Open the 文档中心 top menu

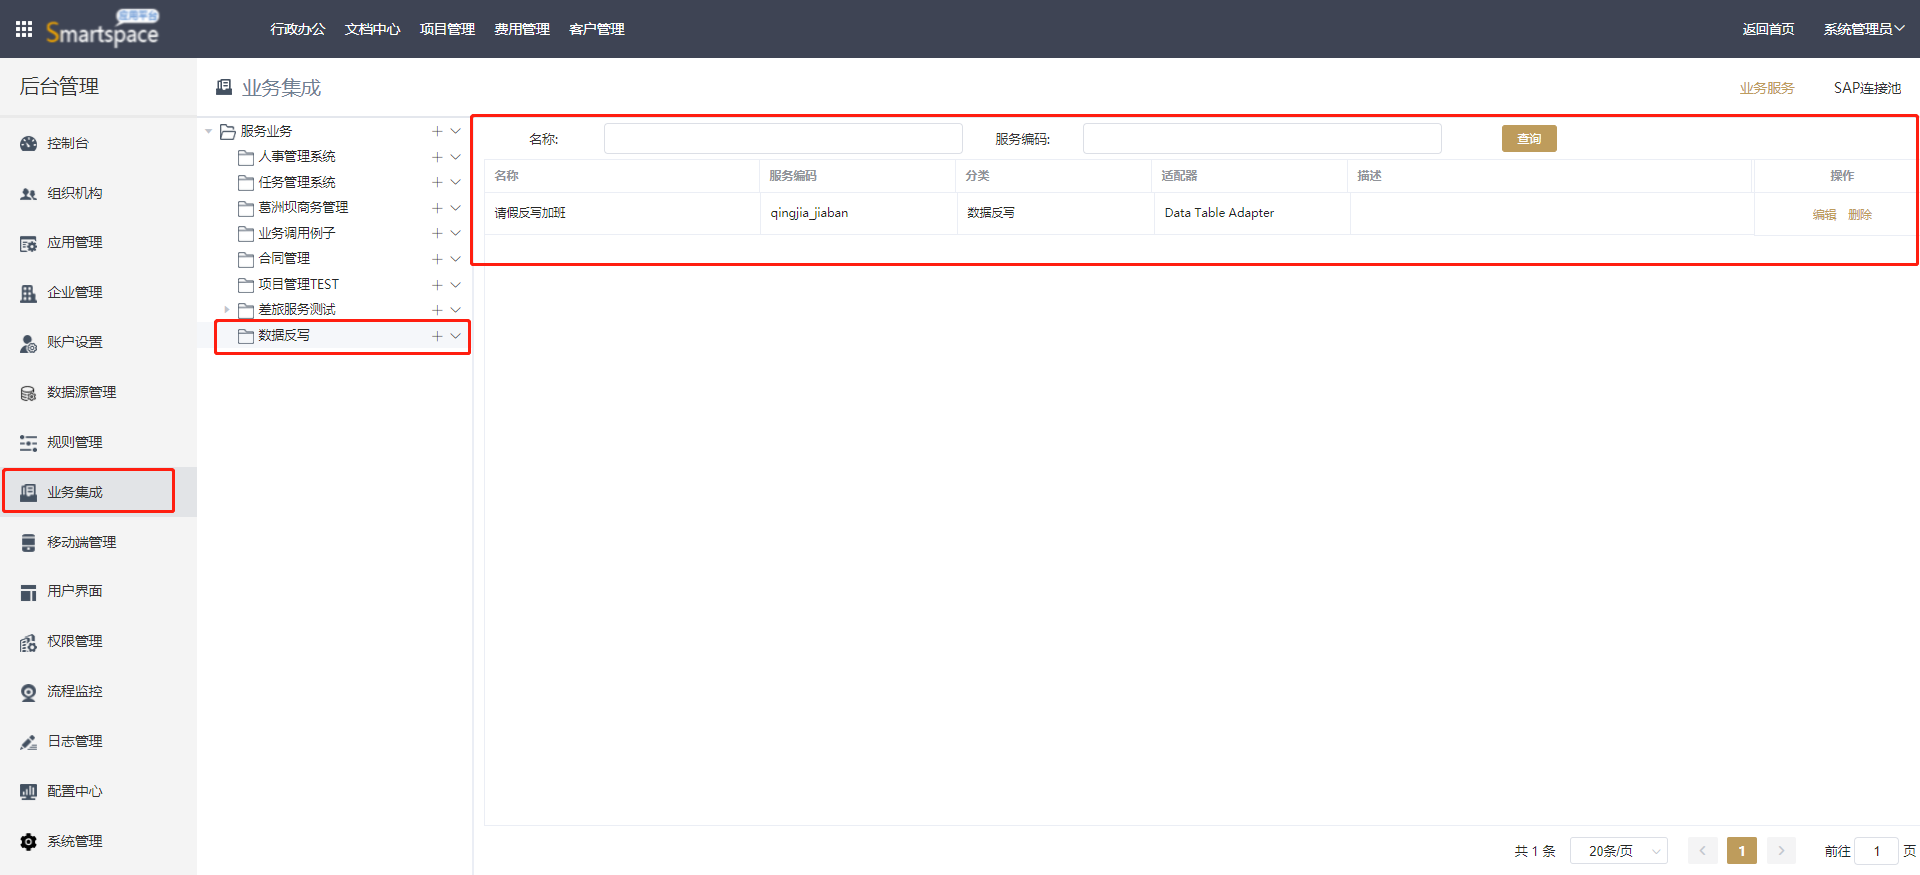[x=372, y=29]
